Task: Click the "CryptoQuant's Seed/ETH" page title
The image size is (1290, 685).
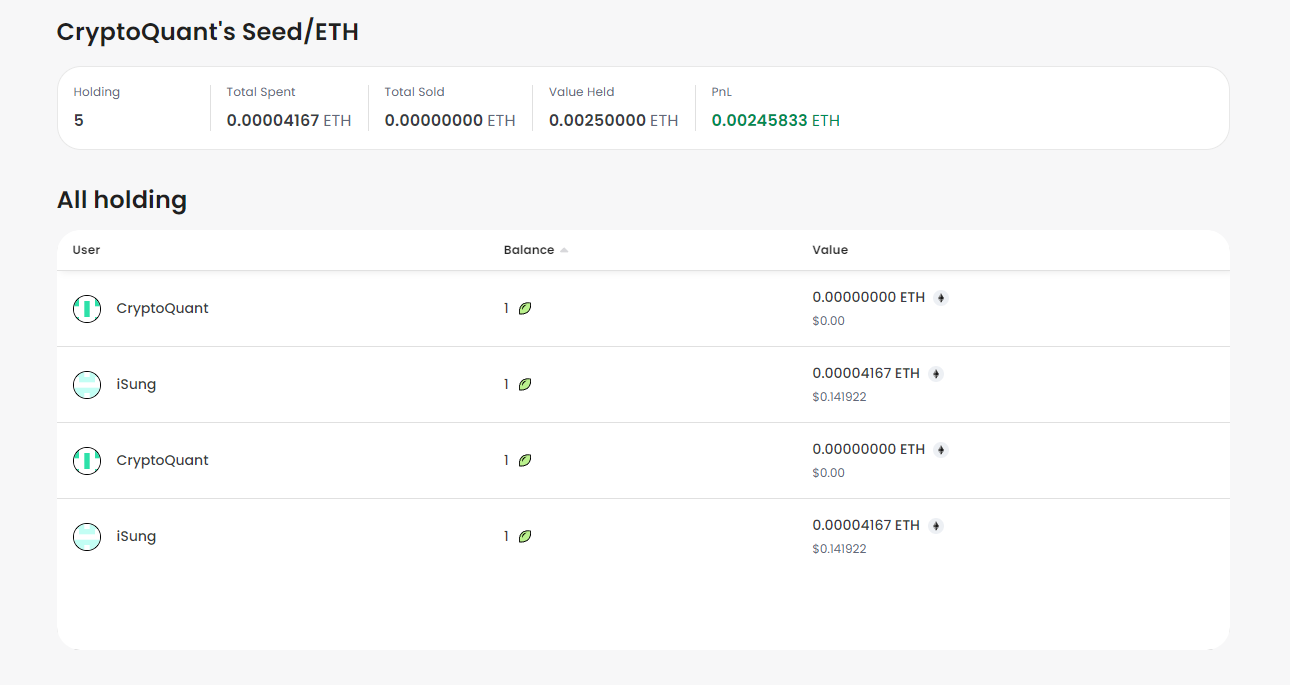Action: coord(208,32)
